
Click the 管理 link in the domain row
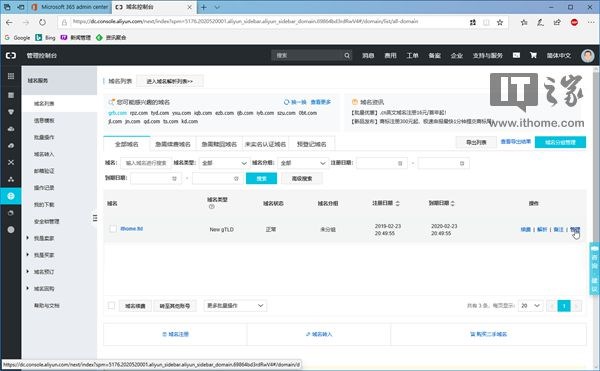(x=575, y=229)
